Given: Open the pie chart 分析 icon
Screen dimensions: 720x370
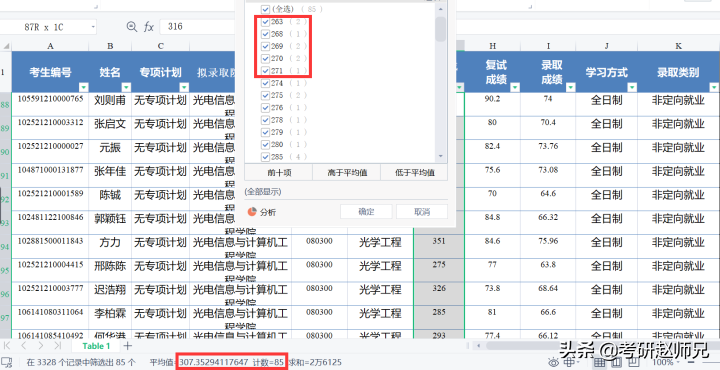Looking at the screenshot, I should tap(252, 212).
